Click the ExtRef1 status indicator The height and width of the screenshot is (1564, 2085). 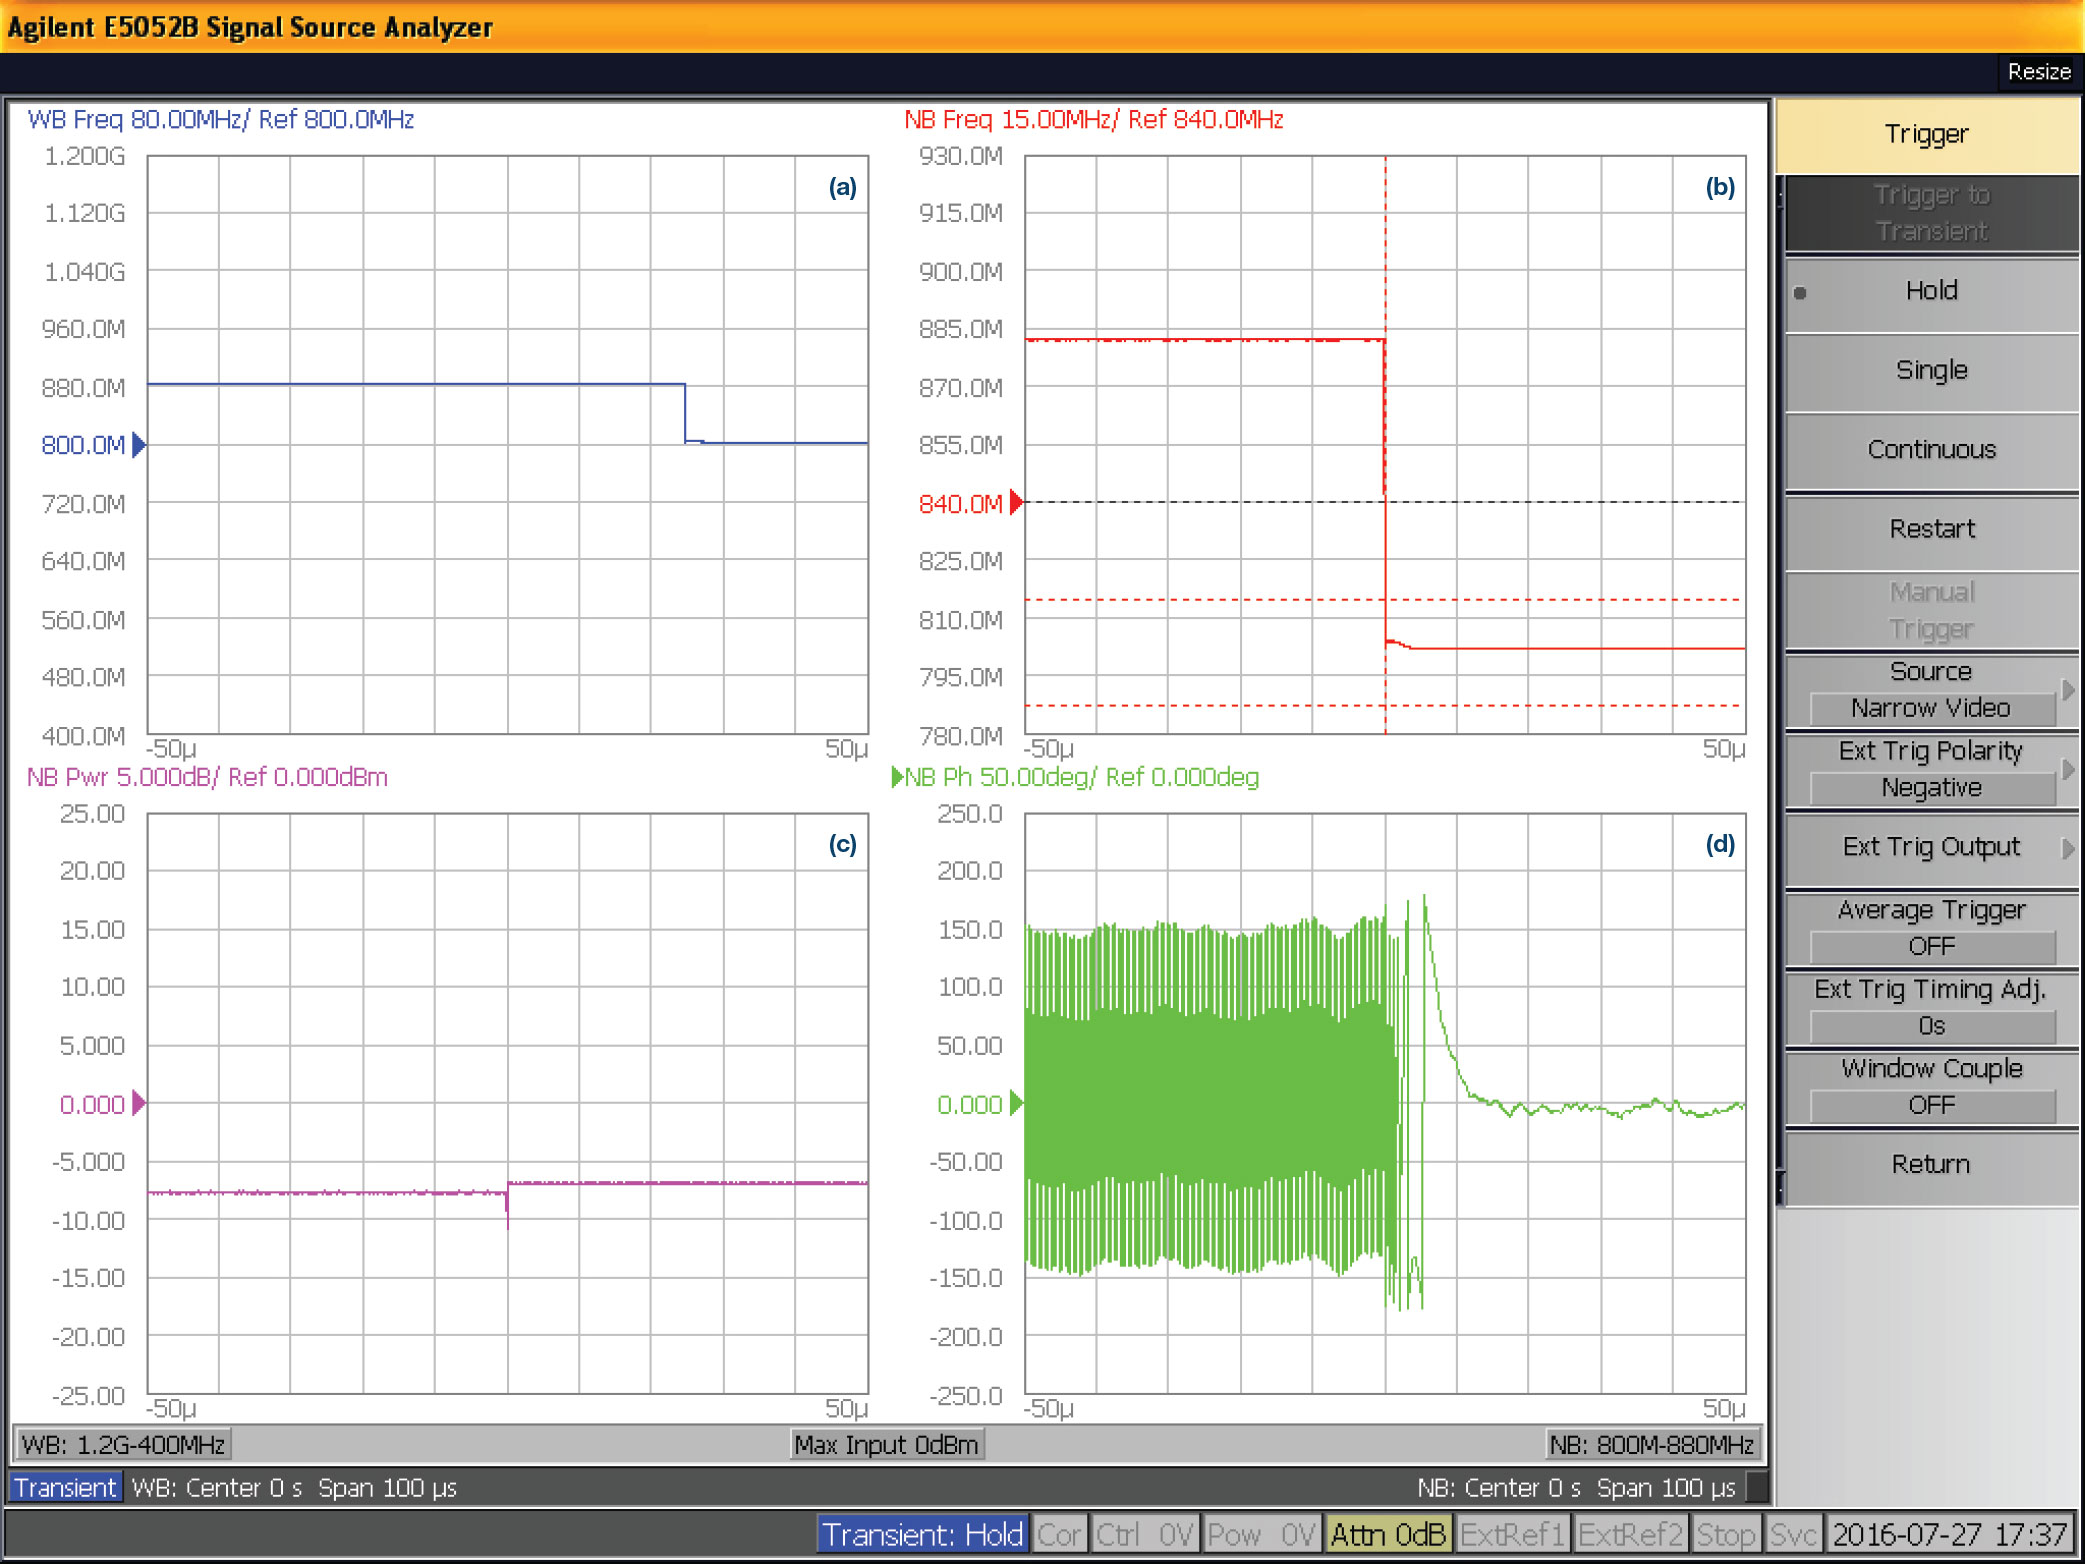1511,1534
